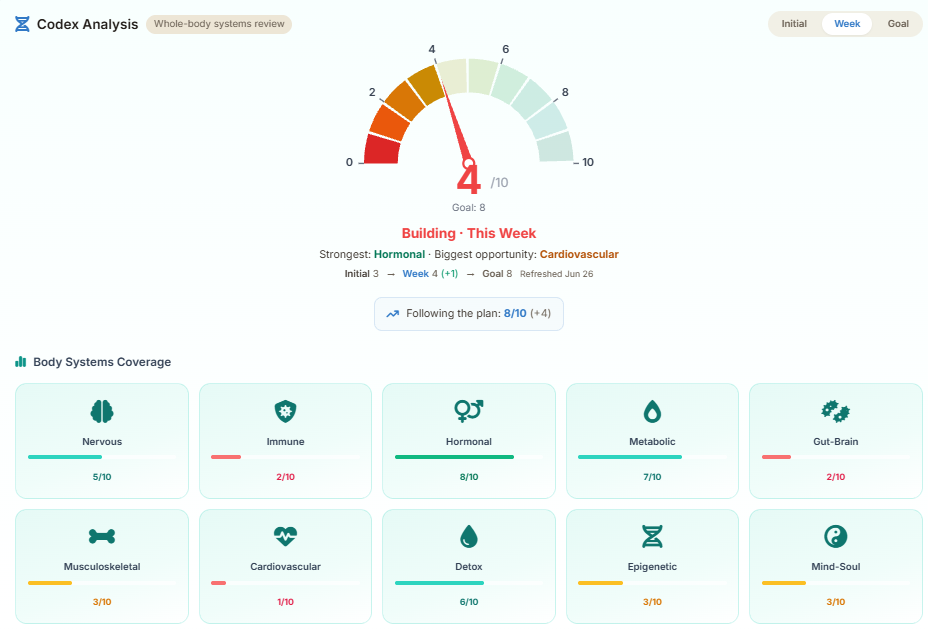Select the Week tab

(847, 24)
